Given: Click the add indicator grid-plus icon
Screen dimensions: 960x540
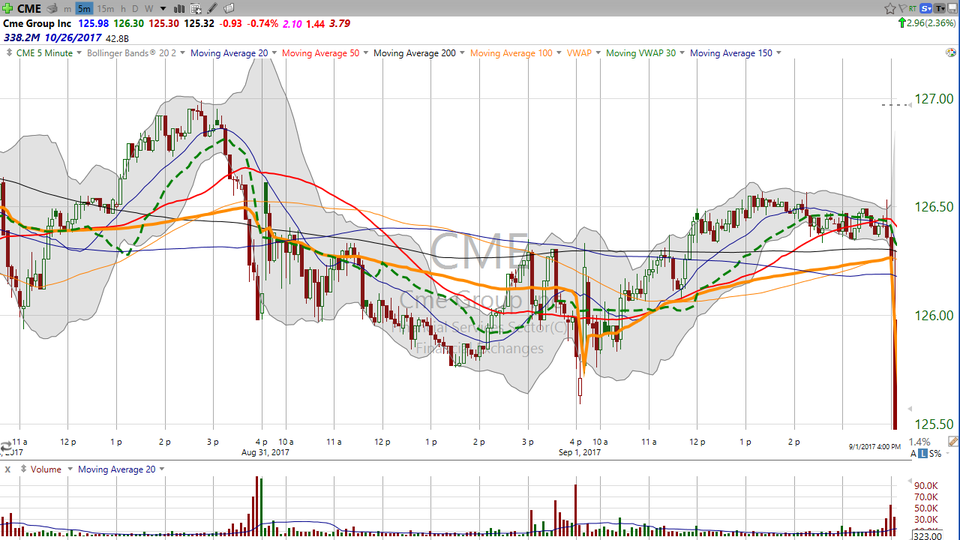Looking at the screenshot, I should tap(196, 9).
